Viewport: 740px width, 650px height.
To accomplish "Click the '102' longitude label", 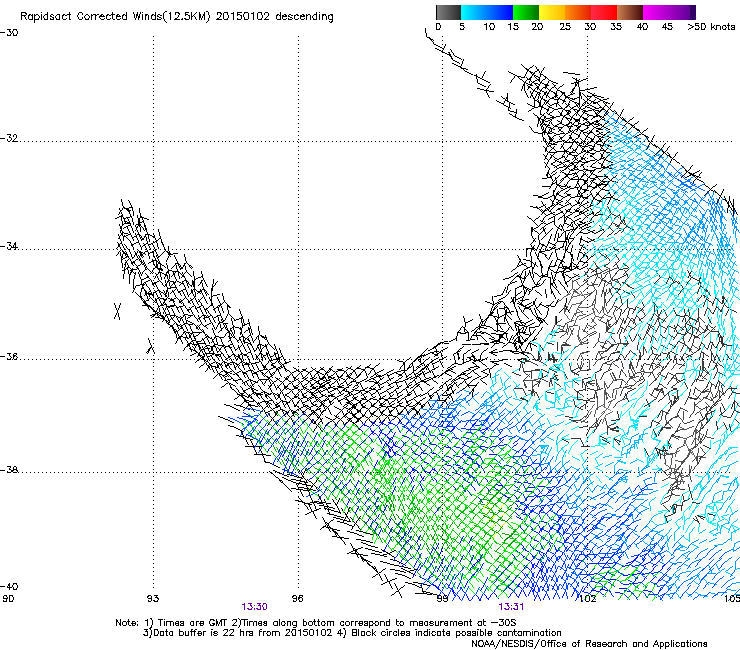I will pyautogui.click(x=587, y=599).
